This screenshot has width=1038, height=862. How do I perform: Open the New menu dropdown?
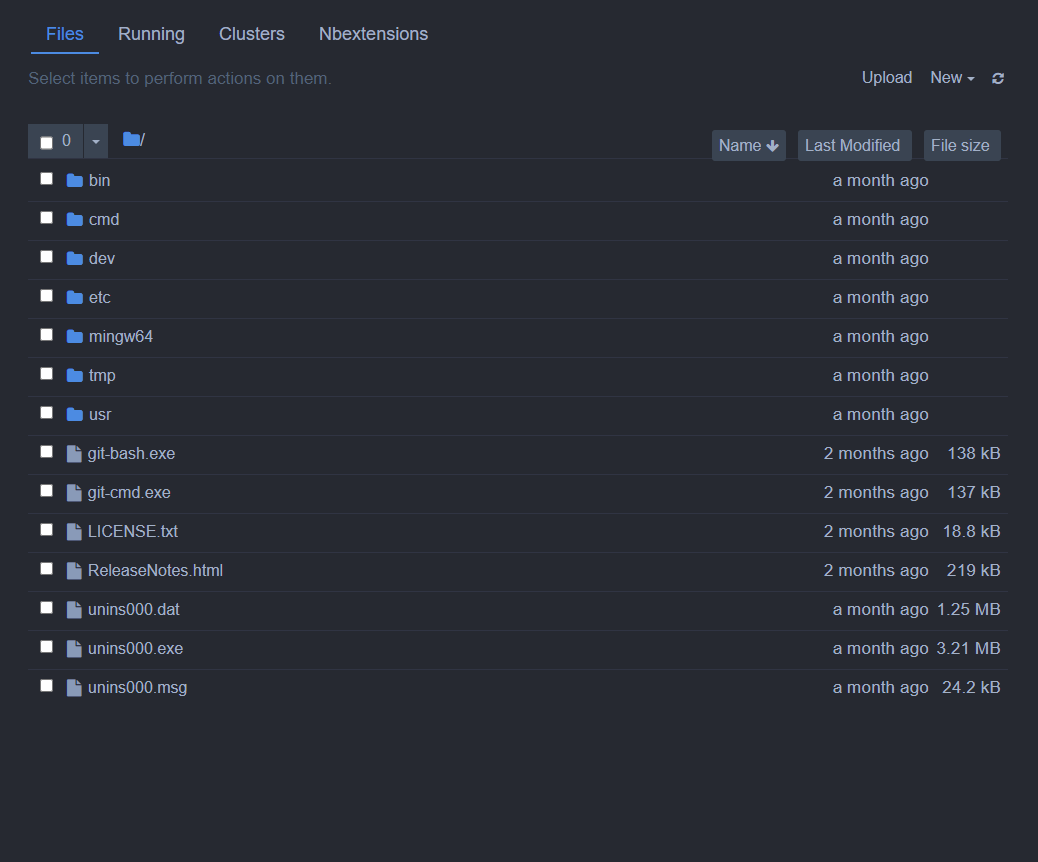click(x=951, y=77)
